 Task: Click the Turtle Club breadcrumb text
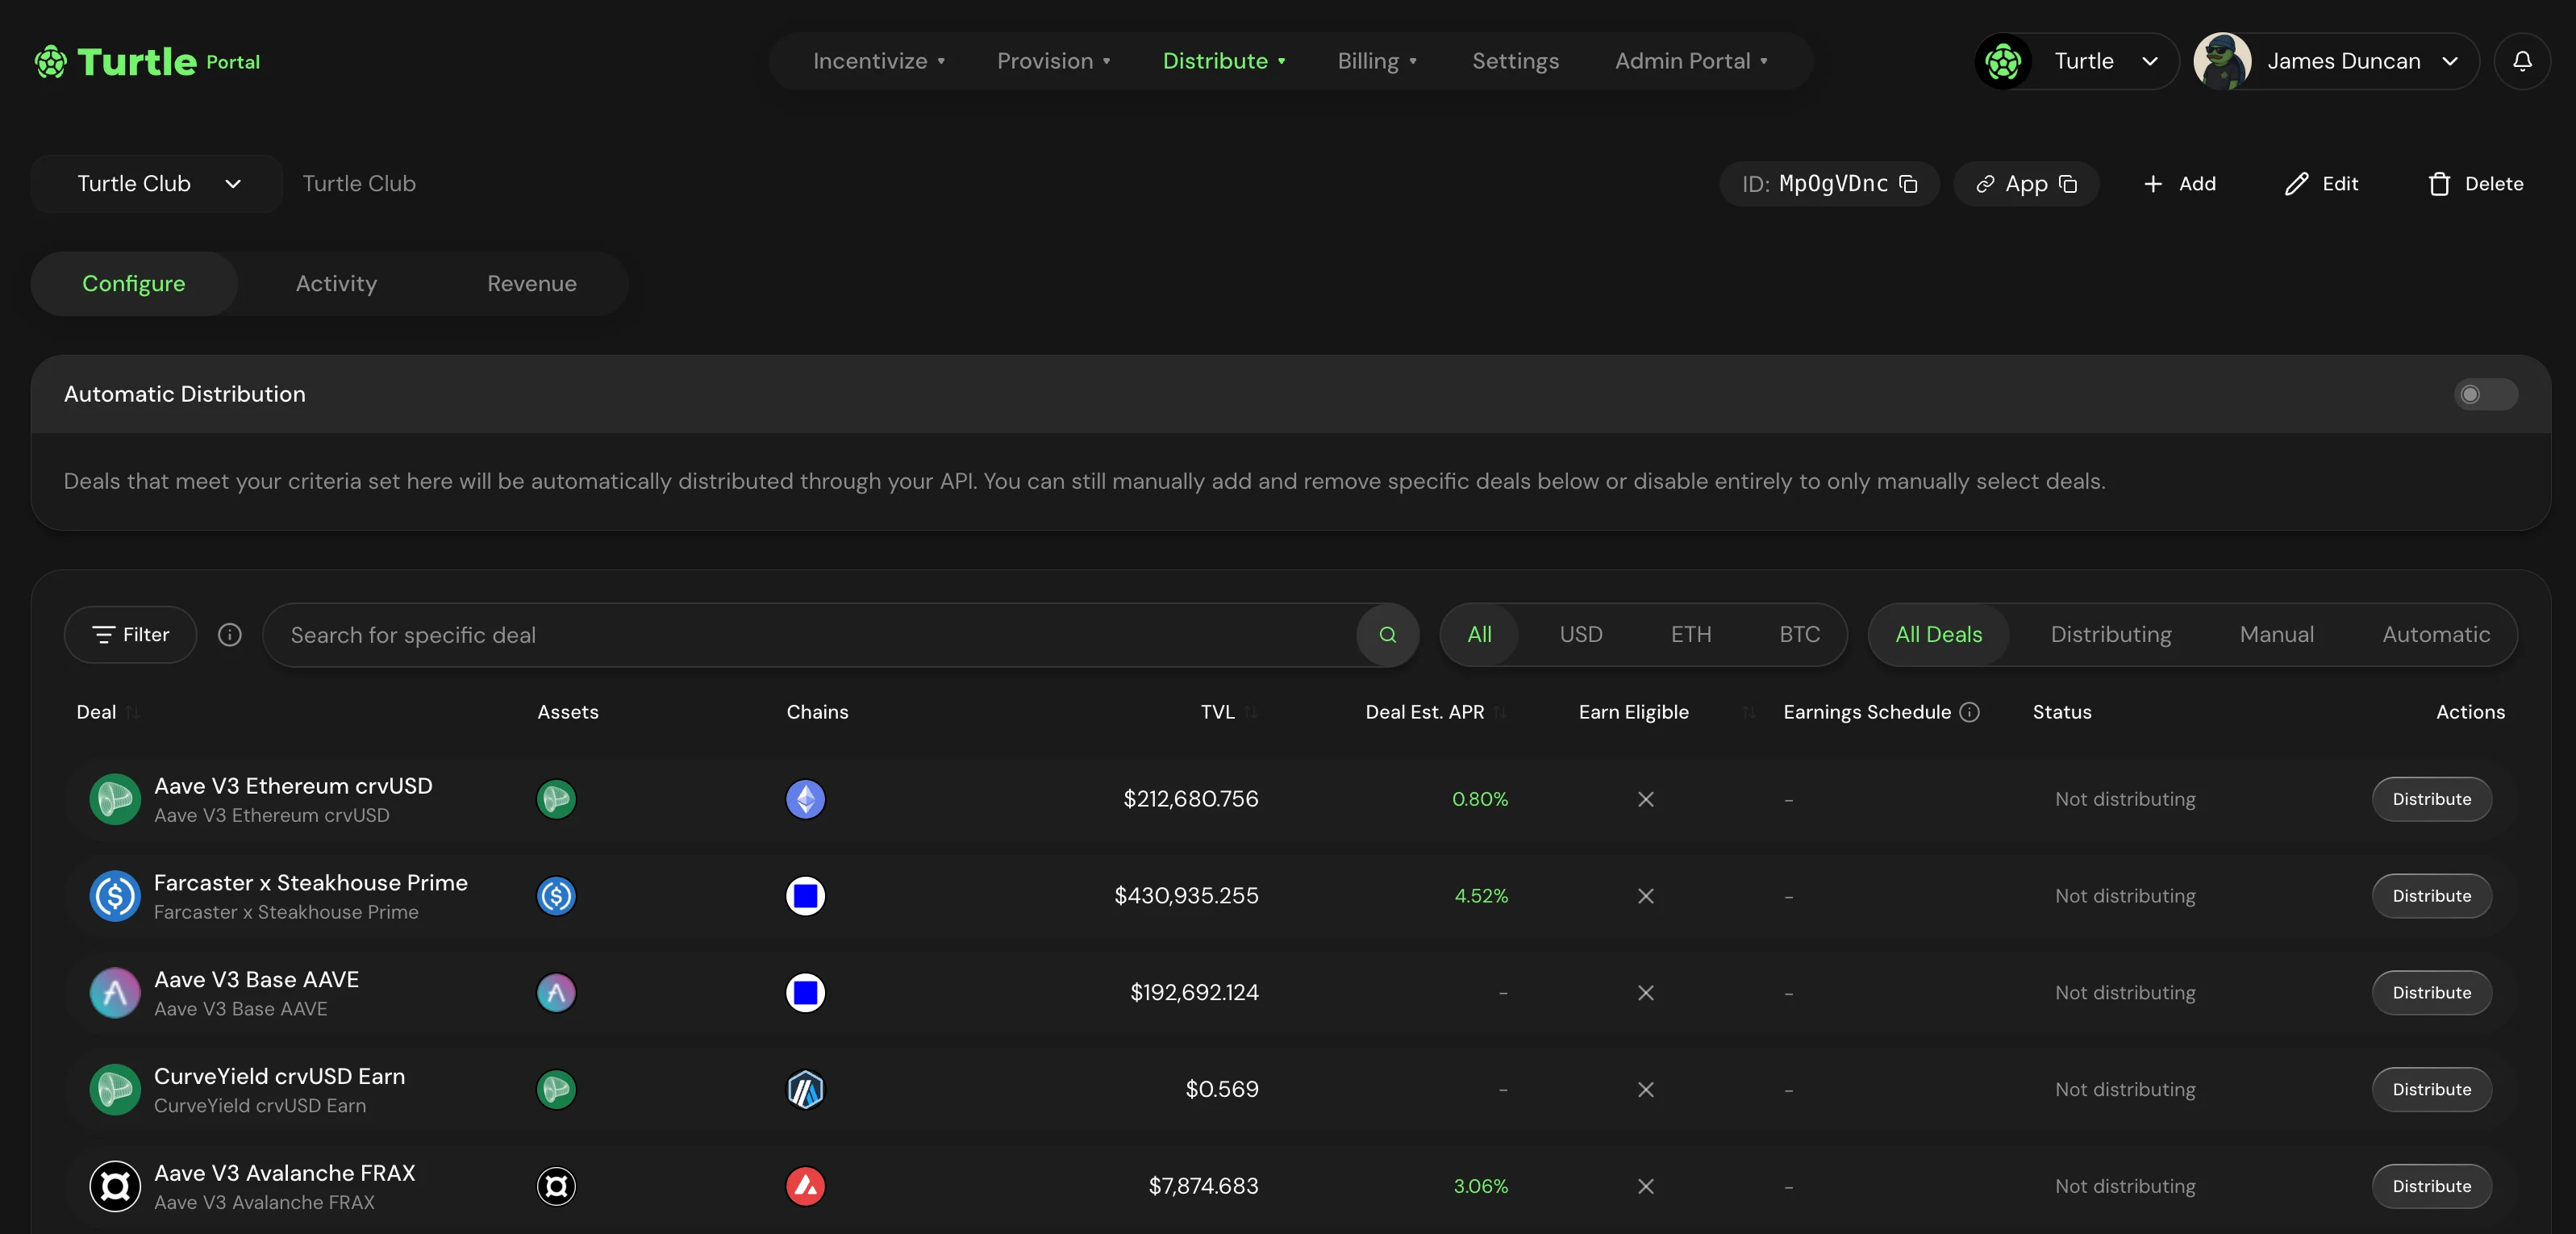(x=359, y=184)
